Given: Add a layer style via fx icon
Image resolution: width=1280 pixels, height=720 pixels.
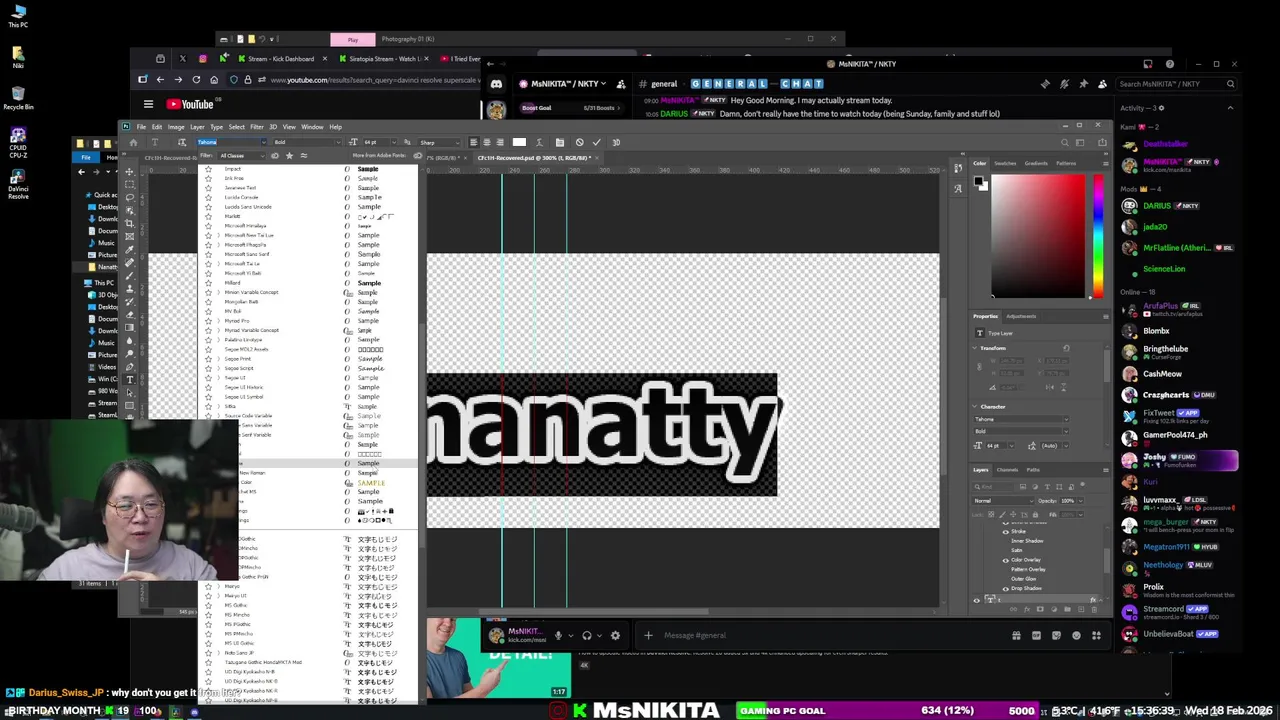Looking at the screenshot, I should coord(1027,609).
